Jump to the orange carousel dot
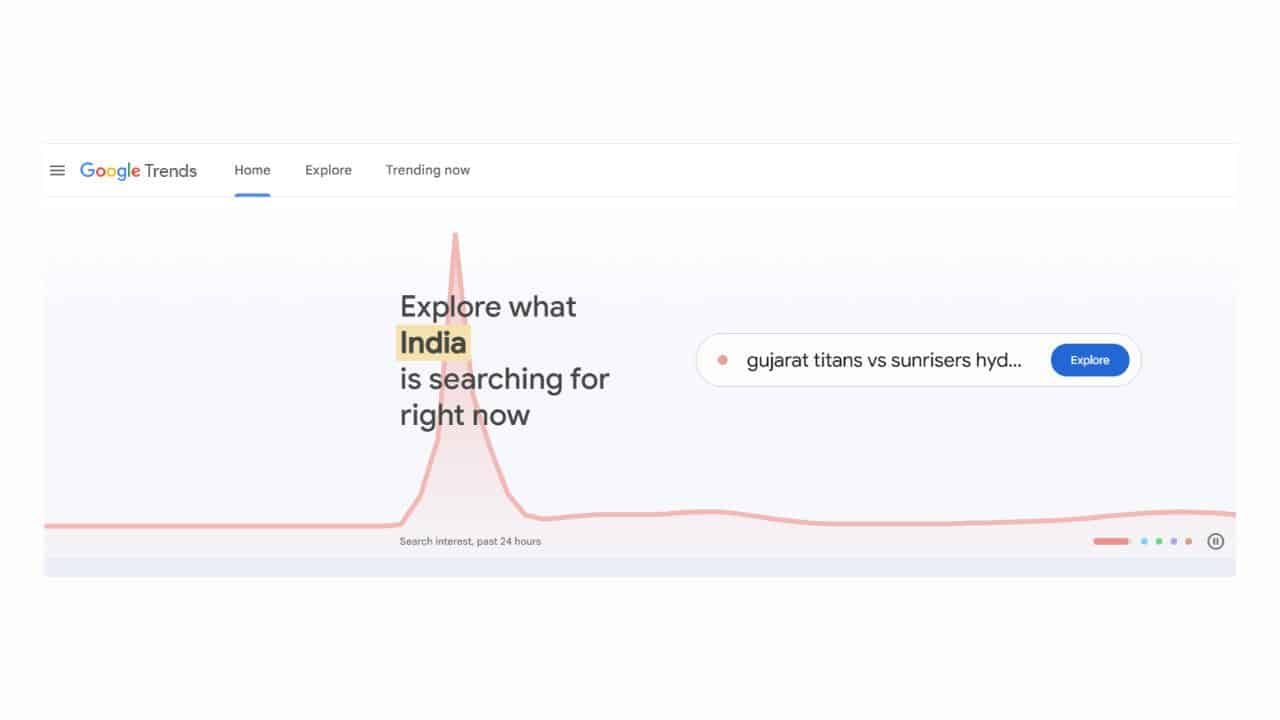 coord(1188,541)
